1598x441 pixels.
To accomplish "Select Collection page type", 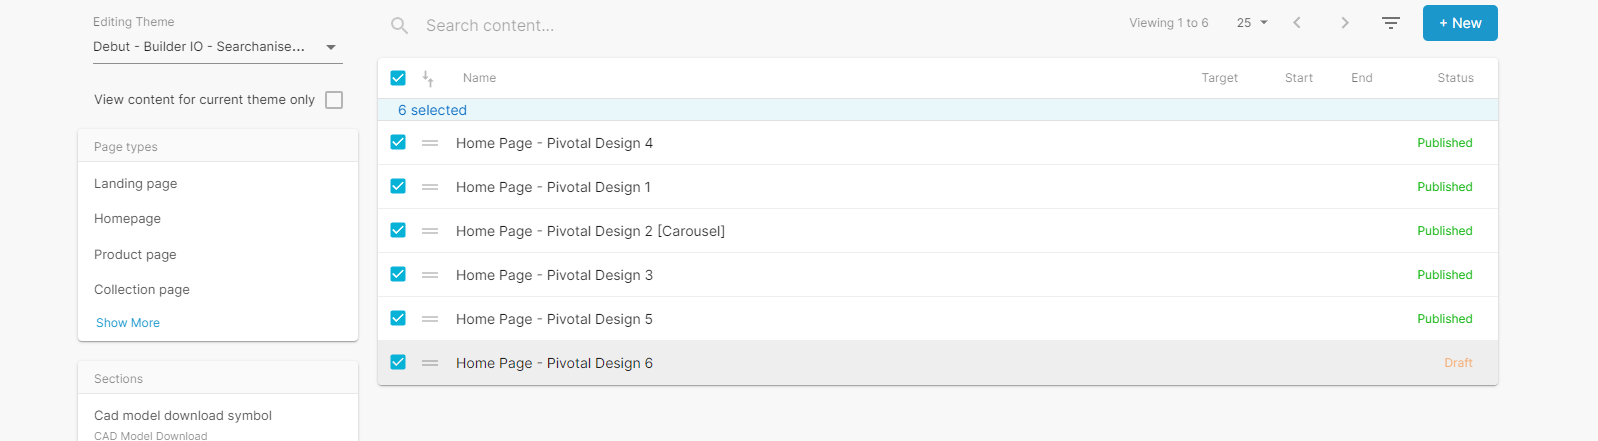I will 142,290.
